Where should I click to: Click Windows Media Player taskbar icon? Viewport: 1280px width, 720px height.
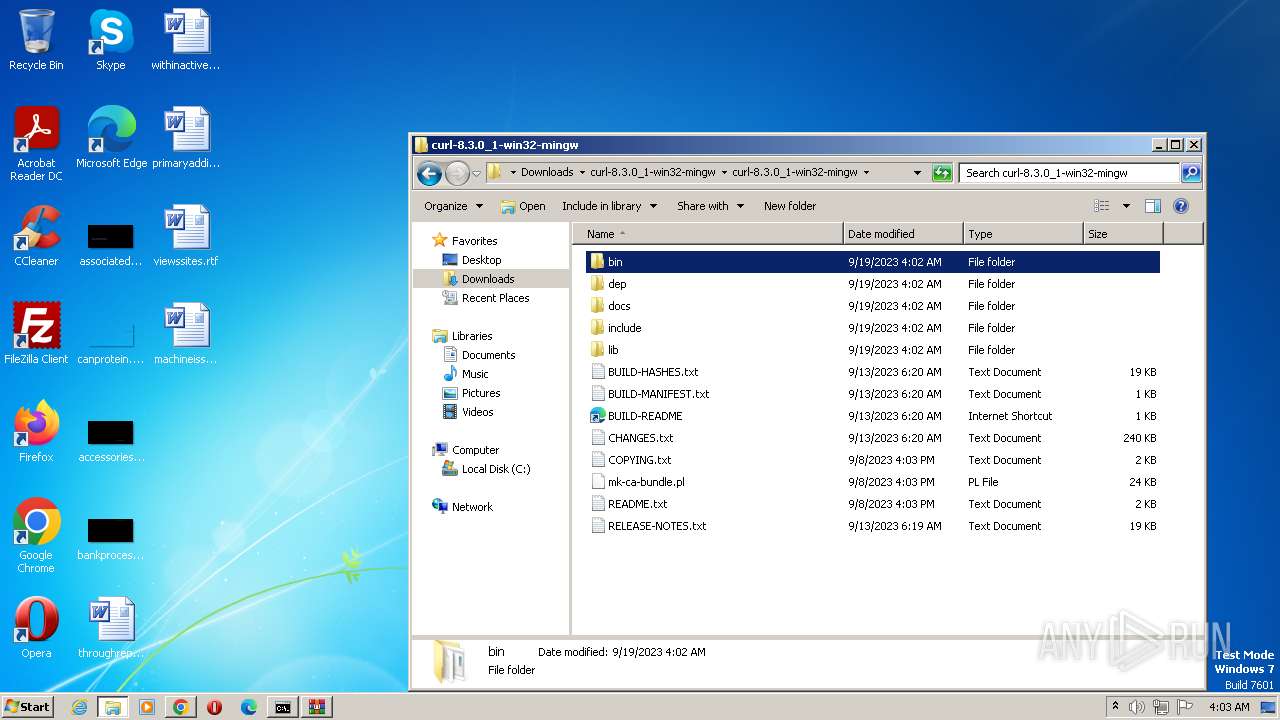[x=147, y=707]
